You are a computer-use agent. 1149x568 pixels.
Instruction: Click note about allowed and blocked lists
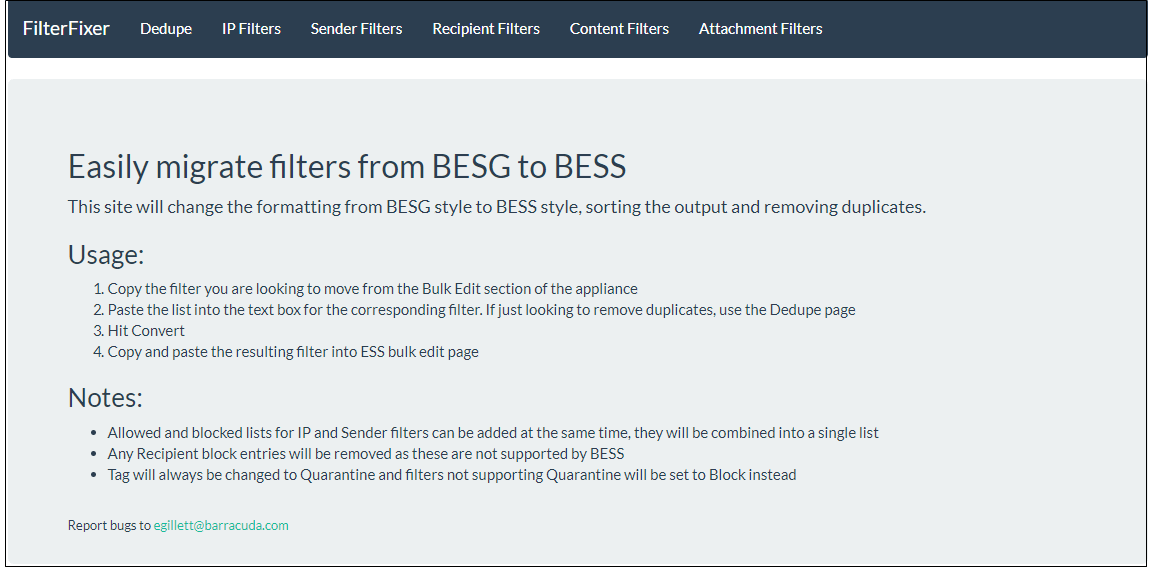click(x=493, y=433)
